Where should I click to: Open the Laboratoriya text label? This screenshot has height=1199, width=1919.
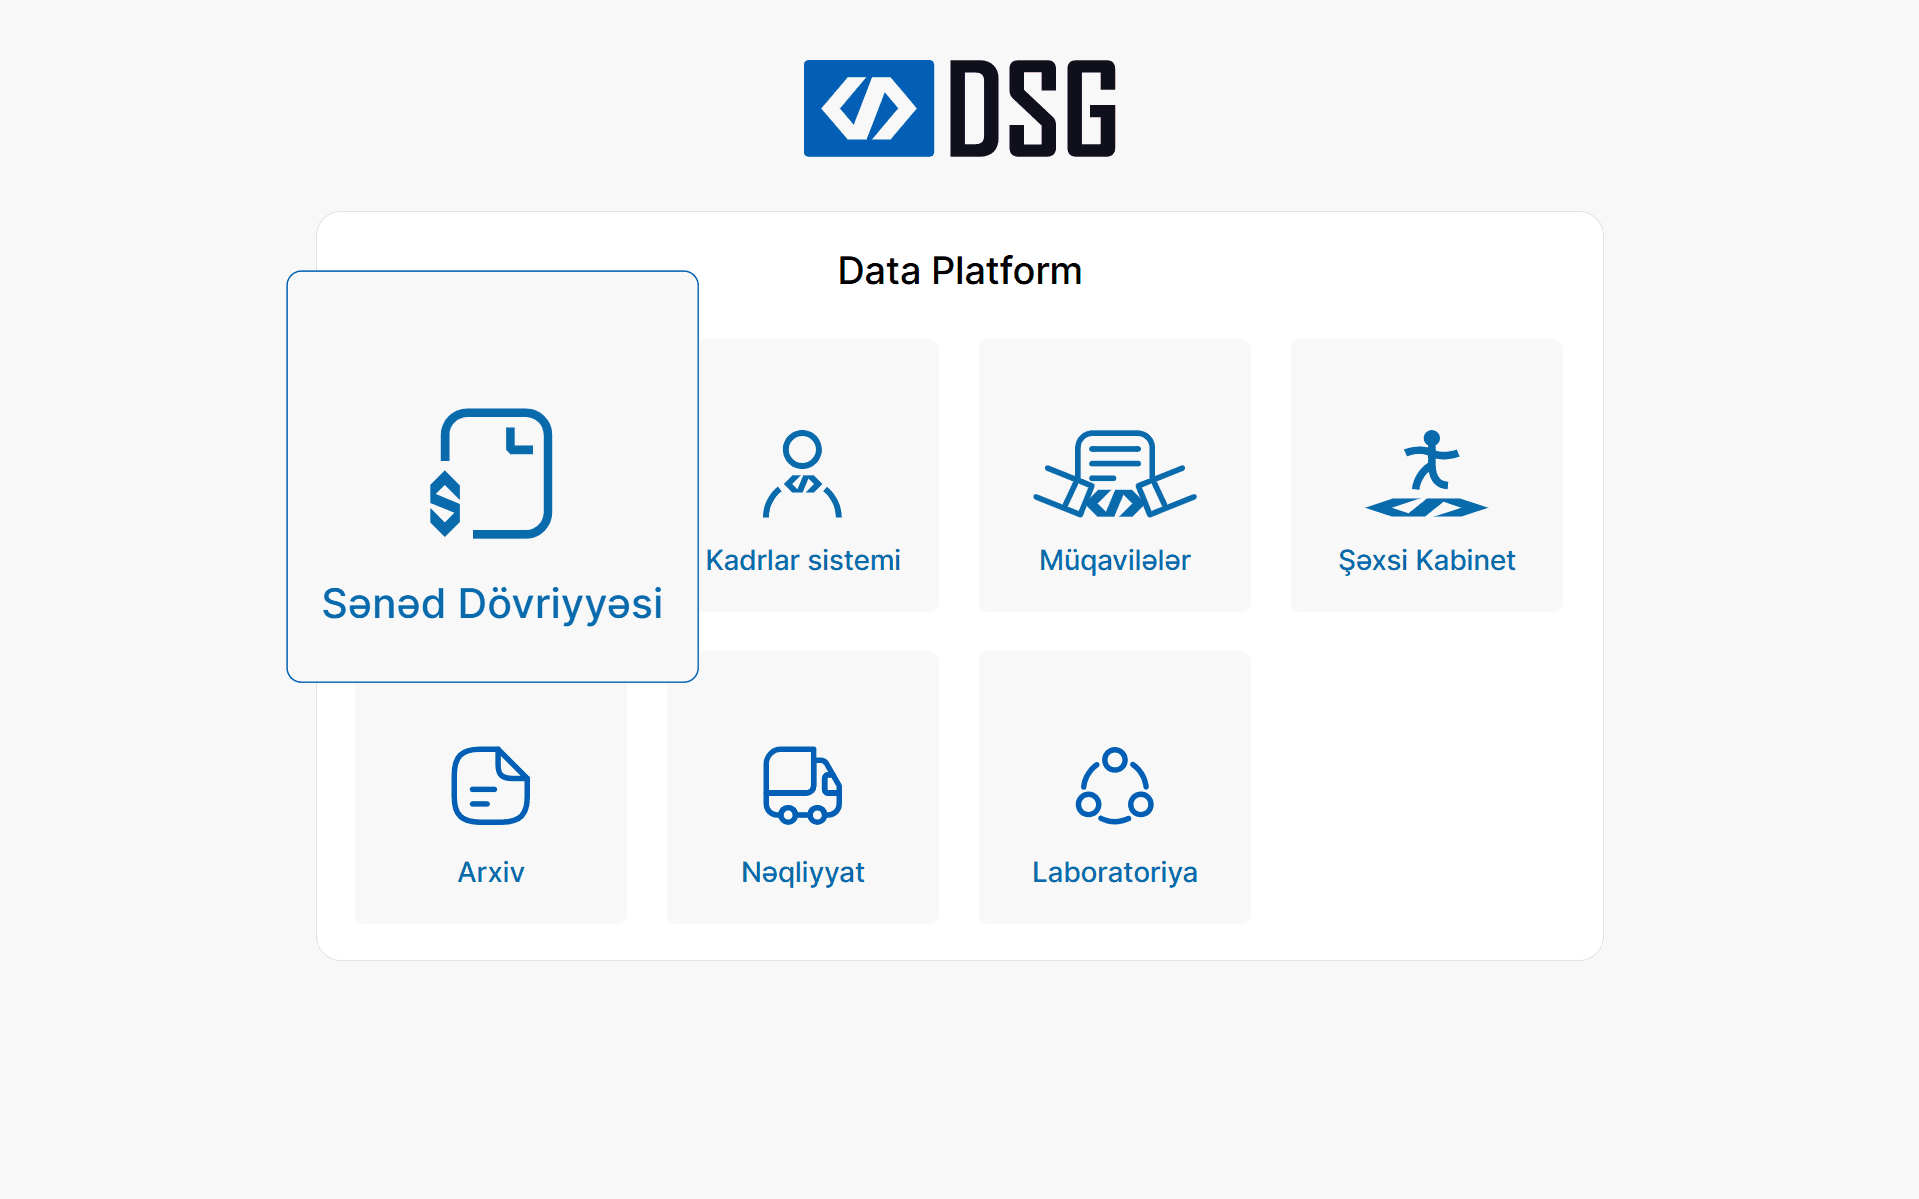[x=1114, y=872]
